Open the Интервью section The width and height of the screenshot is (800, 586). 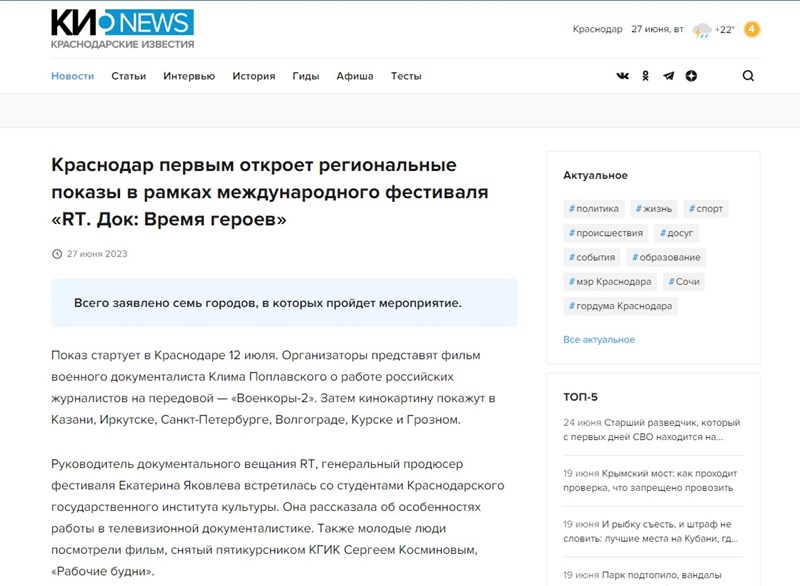pyautogui.click(x=189, y=76)
